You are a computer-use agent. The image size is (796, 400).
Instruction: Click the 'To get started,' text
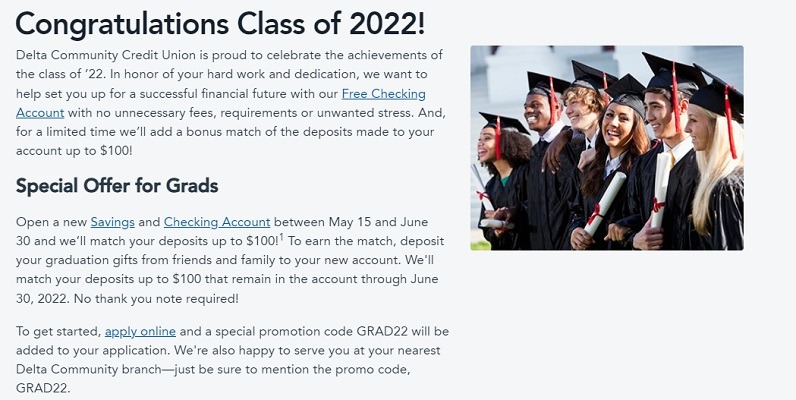pos(58,331)
